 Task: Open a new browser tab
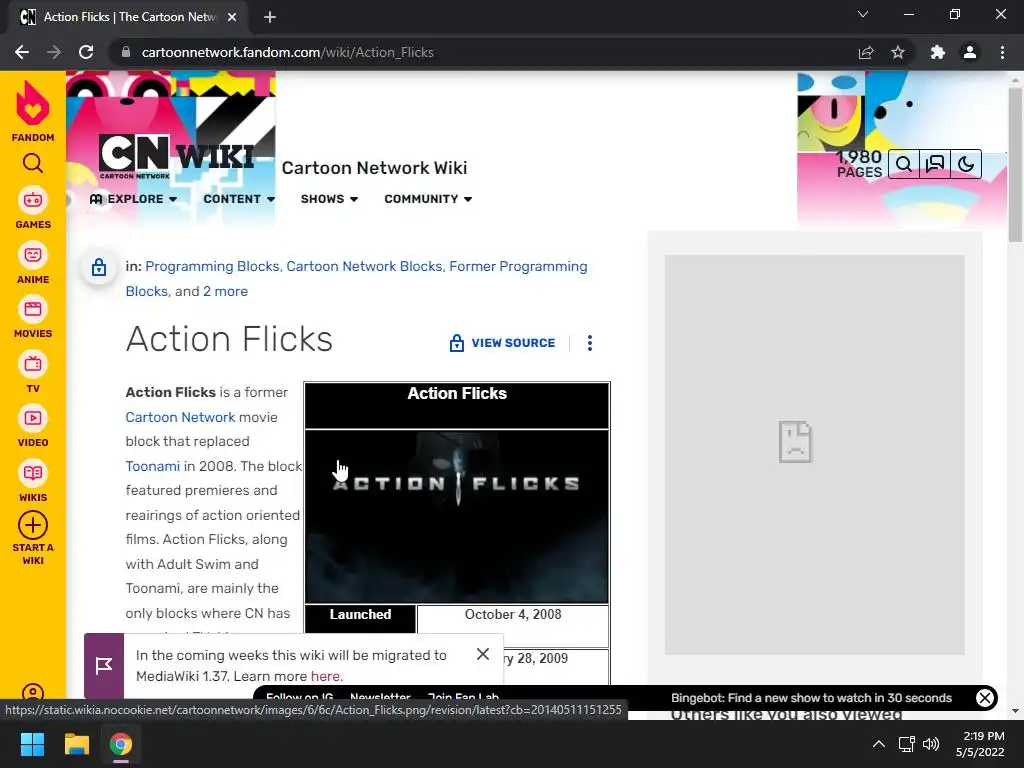pyautogui.click(x=270, y=17)
